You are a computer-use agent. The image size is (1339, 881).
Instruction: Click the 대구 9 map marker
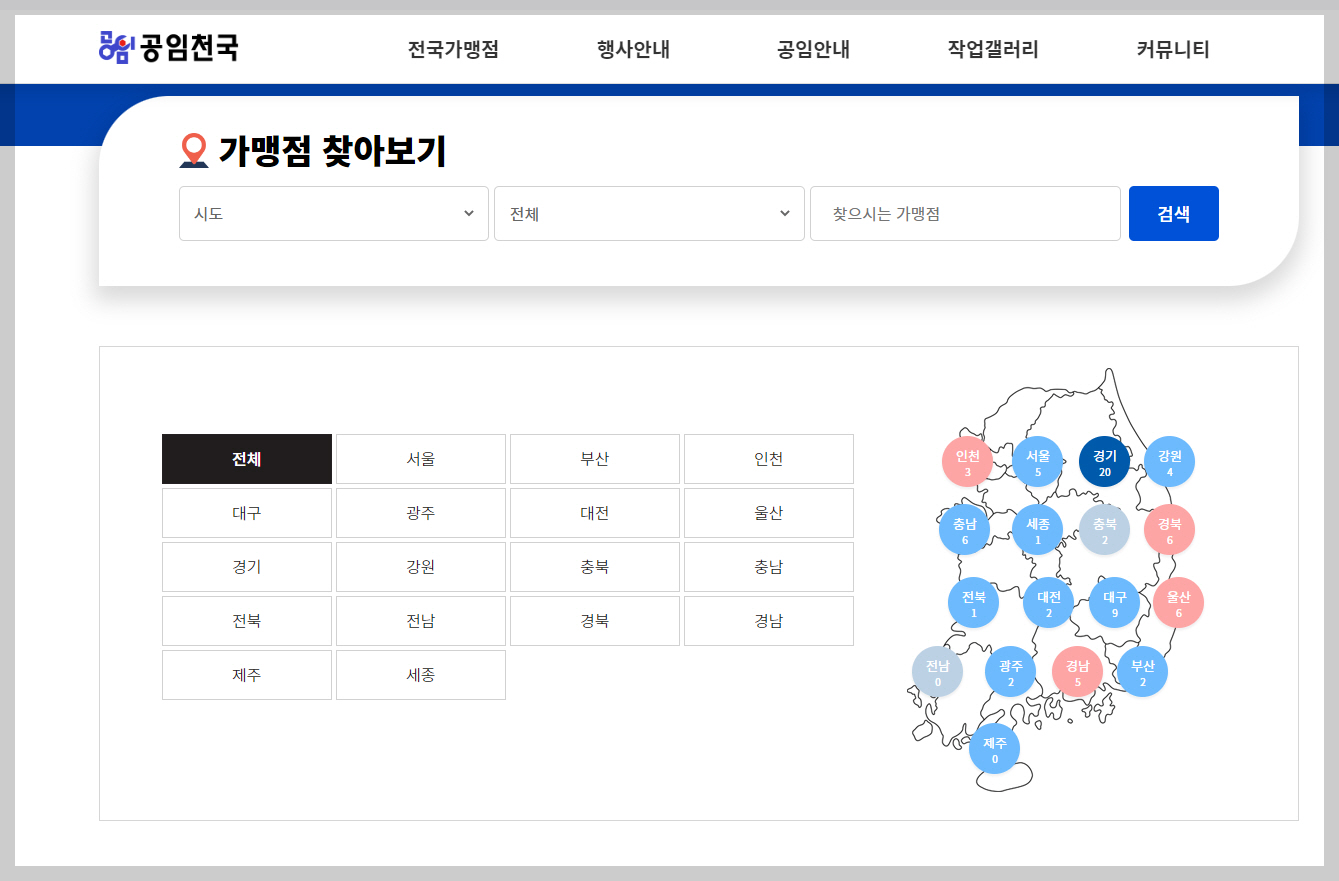point(1114,603)
